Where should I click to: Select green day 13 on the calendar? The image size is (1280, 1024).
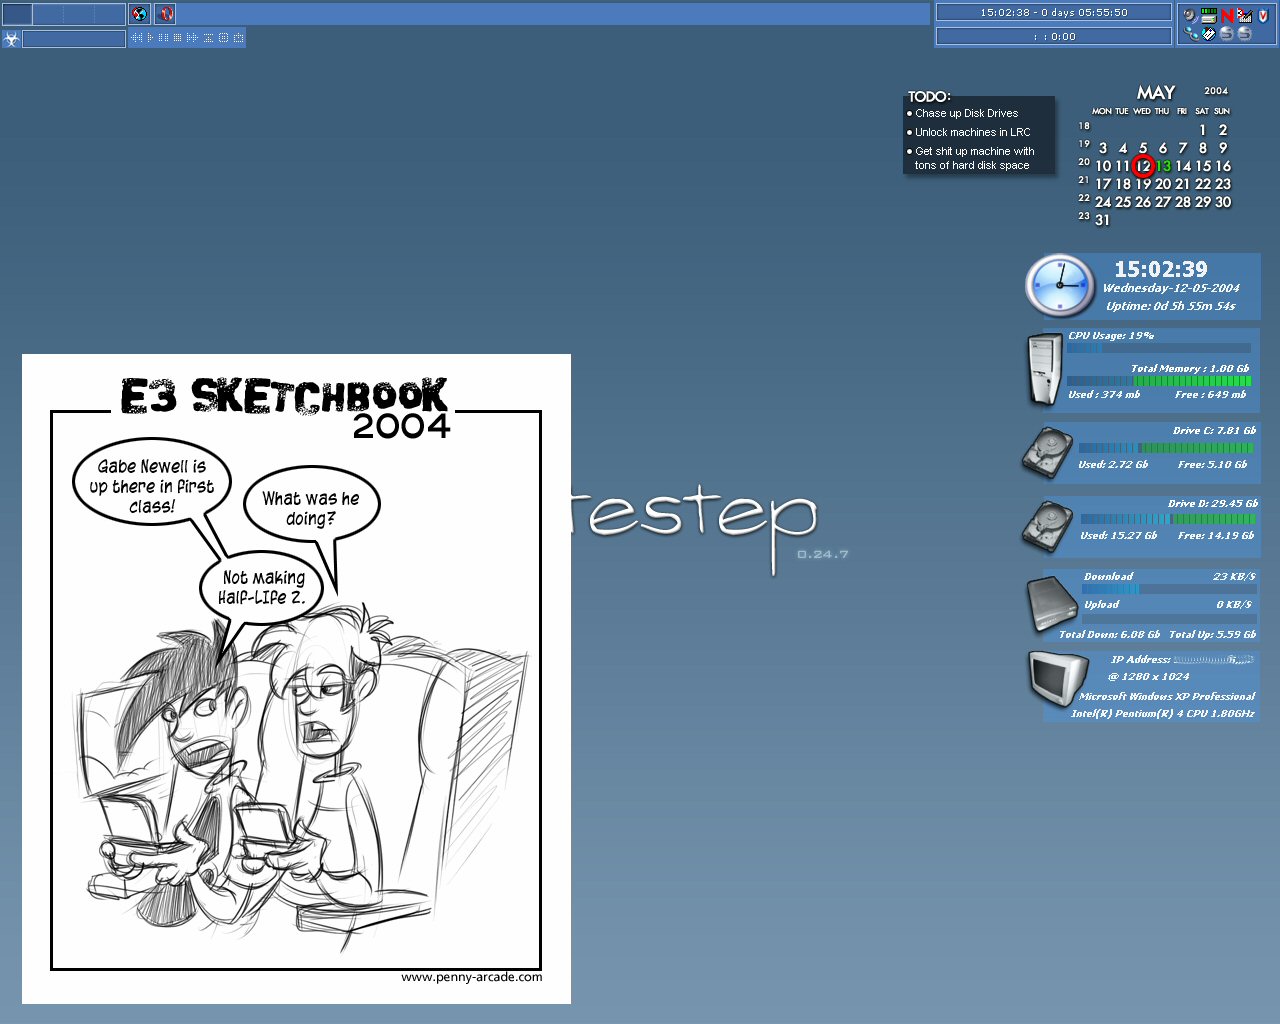click(1163, 166)
